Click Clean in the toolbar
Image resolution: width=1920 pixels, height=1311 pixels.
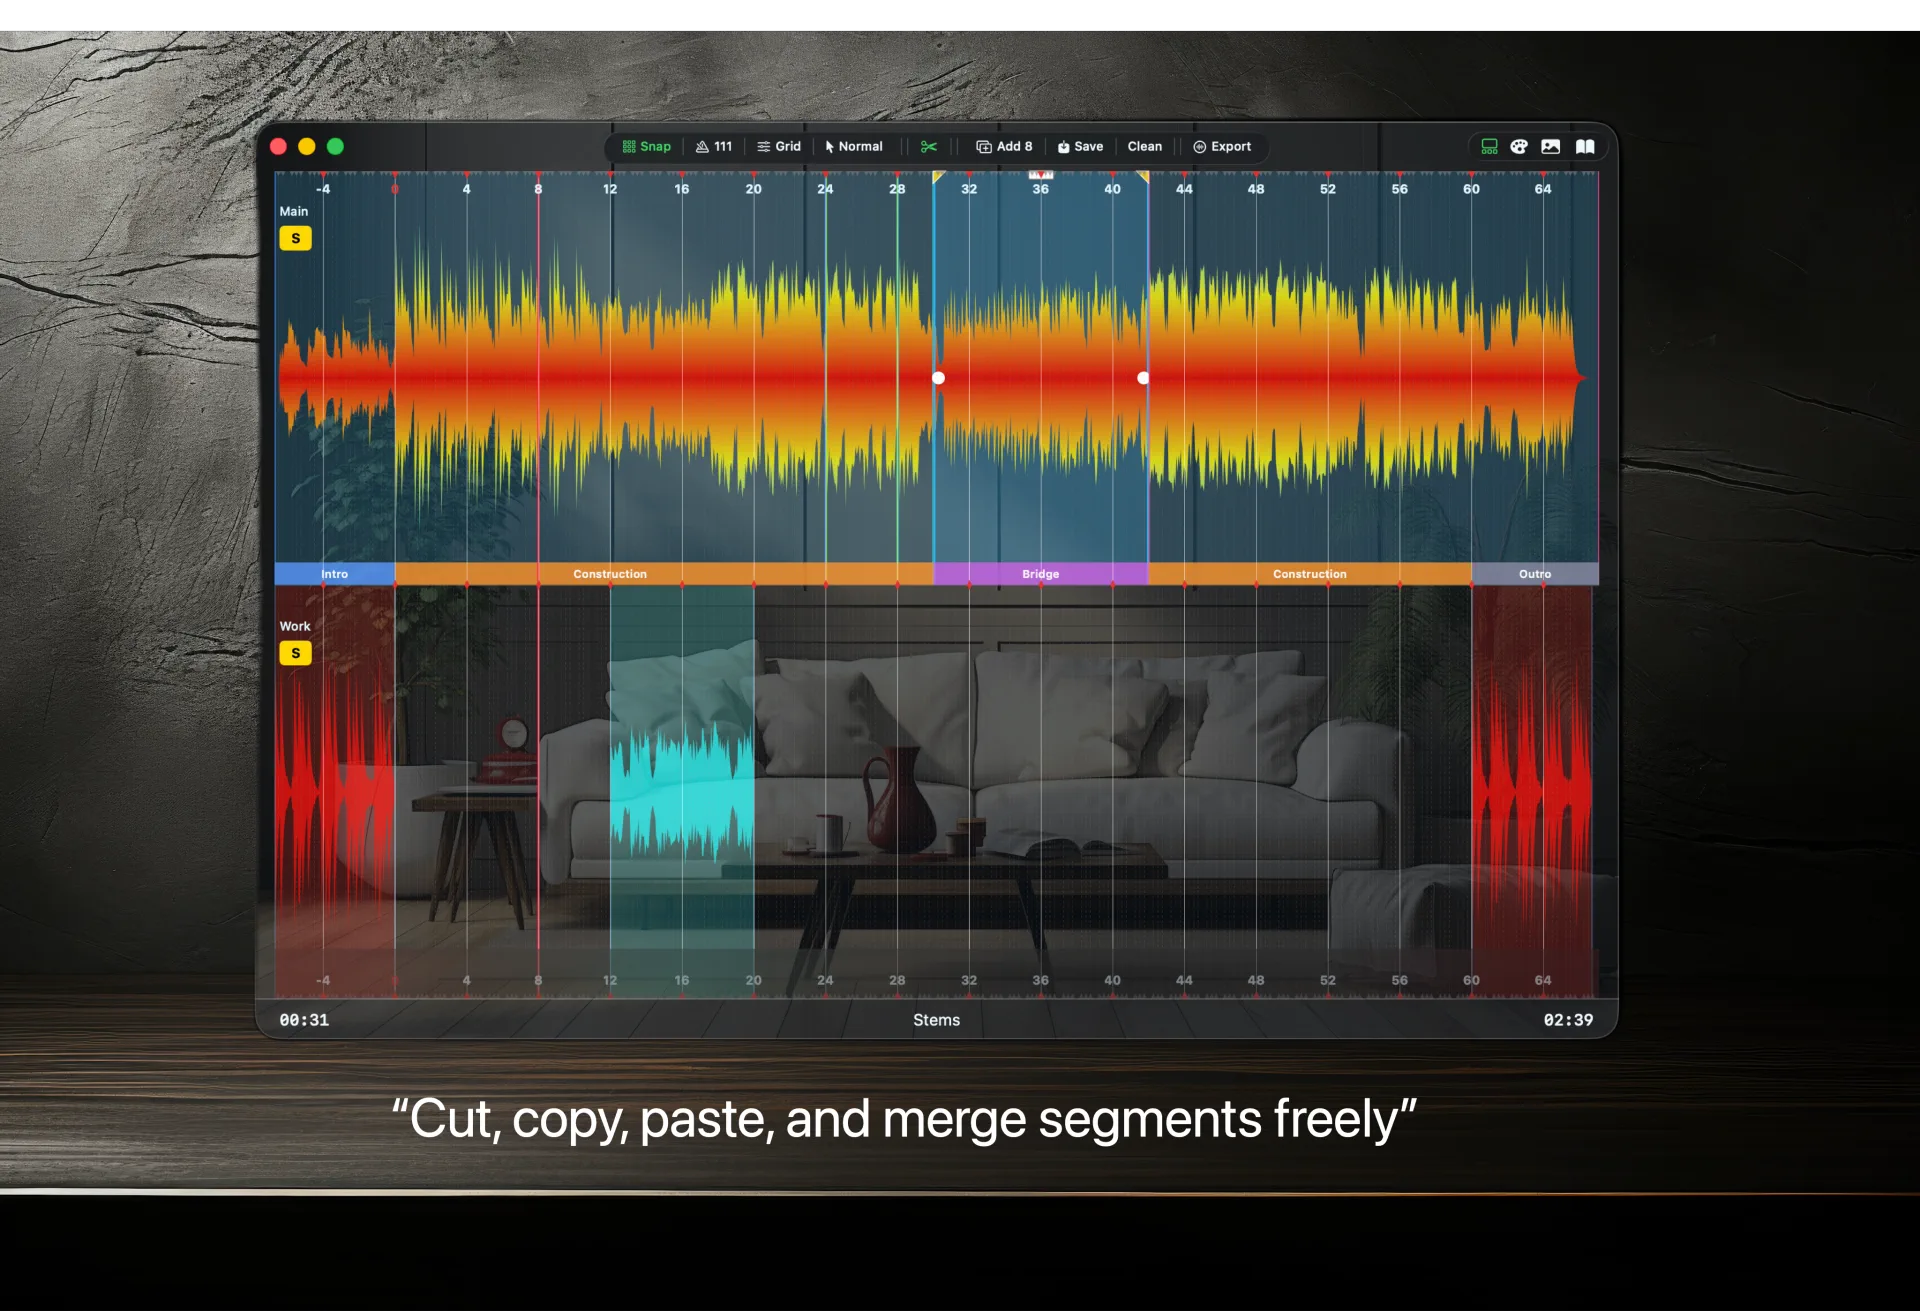(x=1144, y=146)
